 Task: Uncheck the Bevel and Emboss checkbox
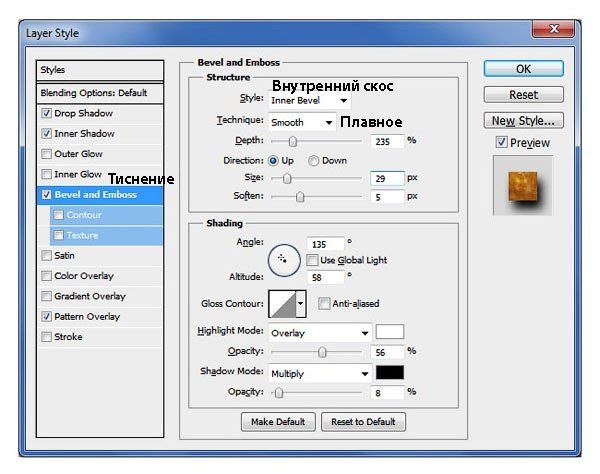tap(46, 194)
